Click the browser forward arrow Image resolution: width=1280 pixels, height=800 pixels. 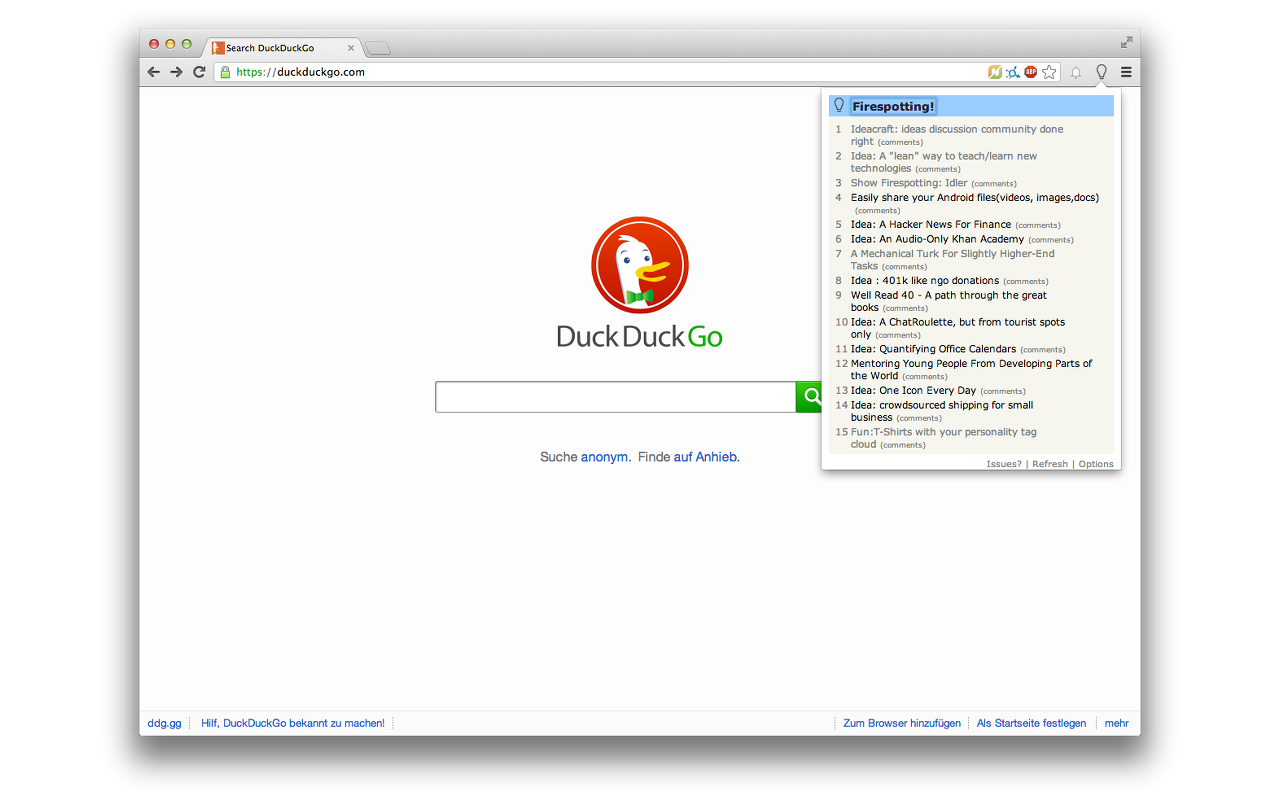click(176, 72)
